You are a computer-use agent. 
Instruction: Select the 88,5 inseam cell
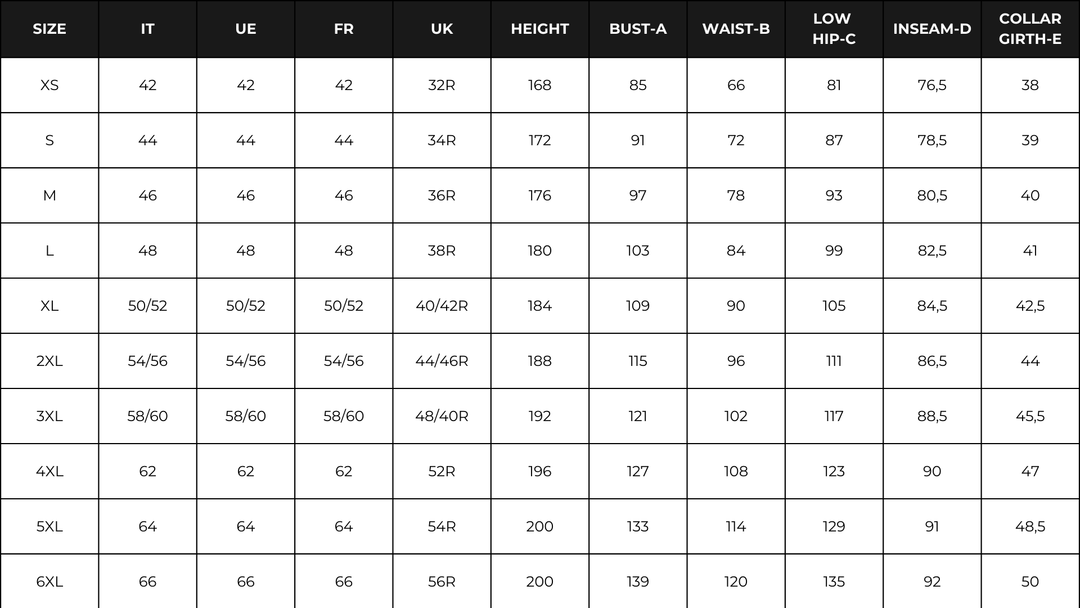931,416
